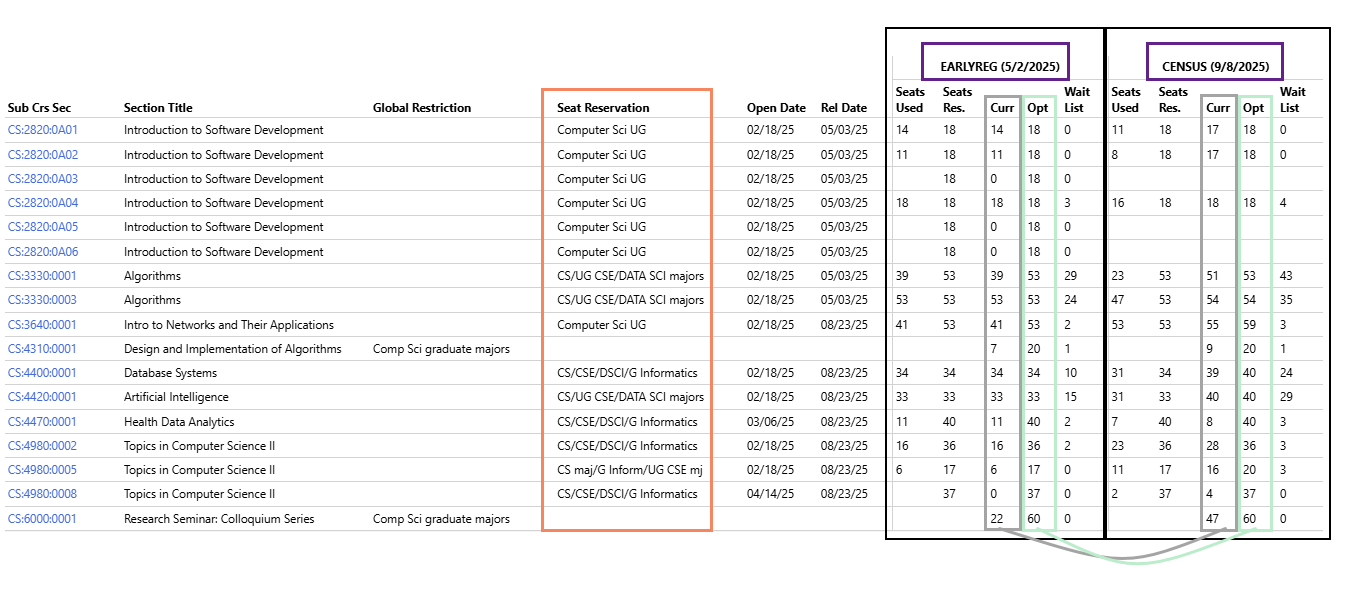The height and width of the screenshot is (591, 1368).
Task: Open the CS:3640:0001 Networks course link
Action: click(40, 324)
